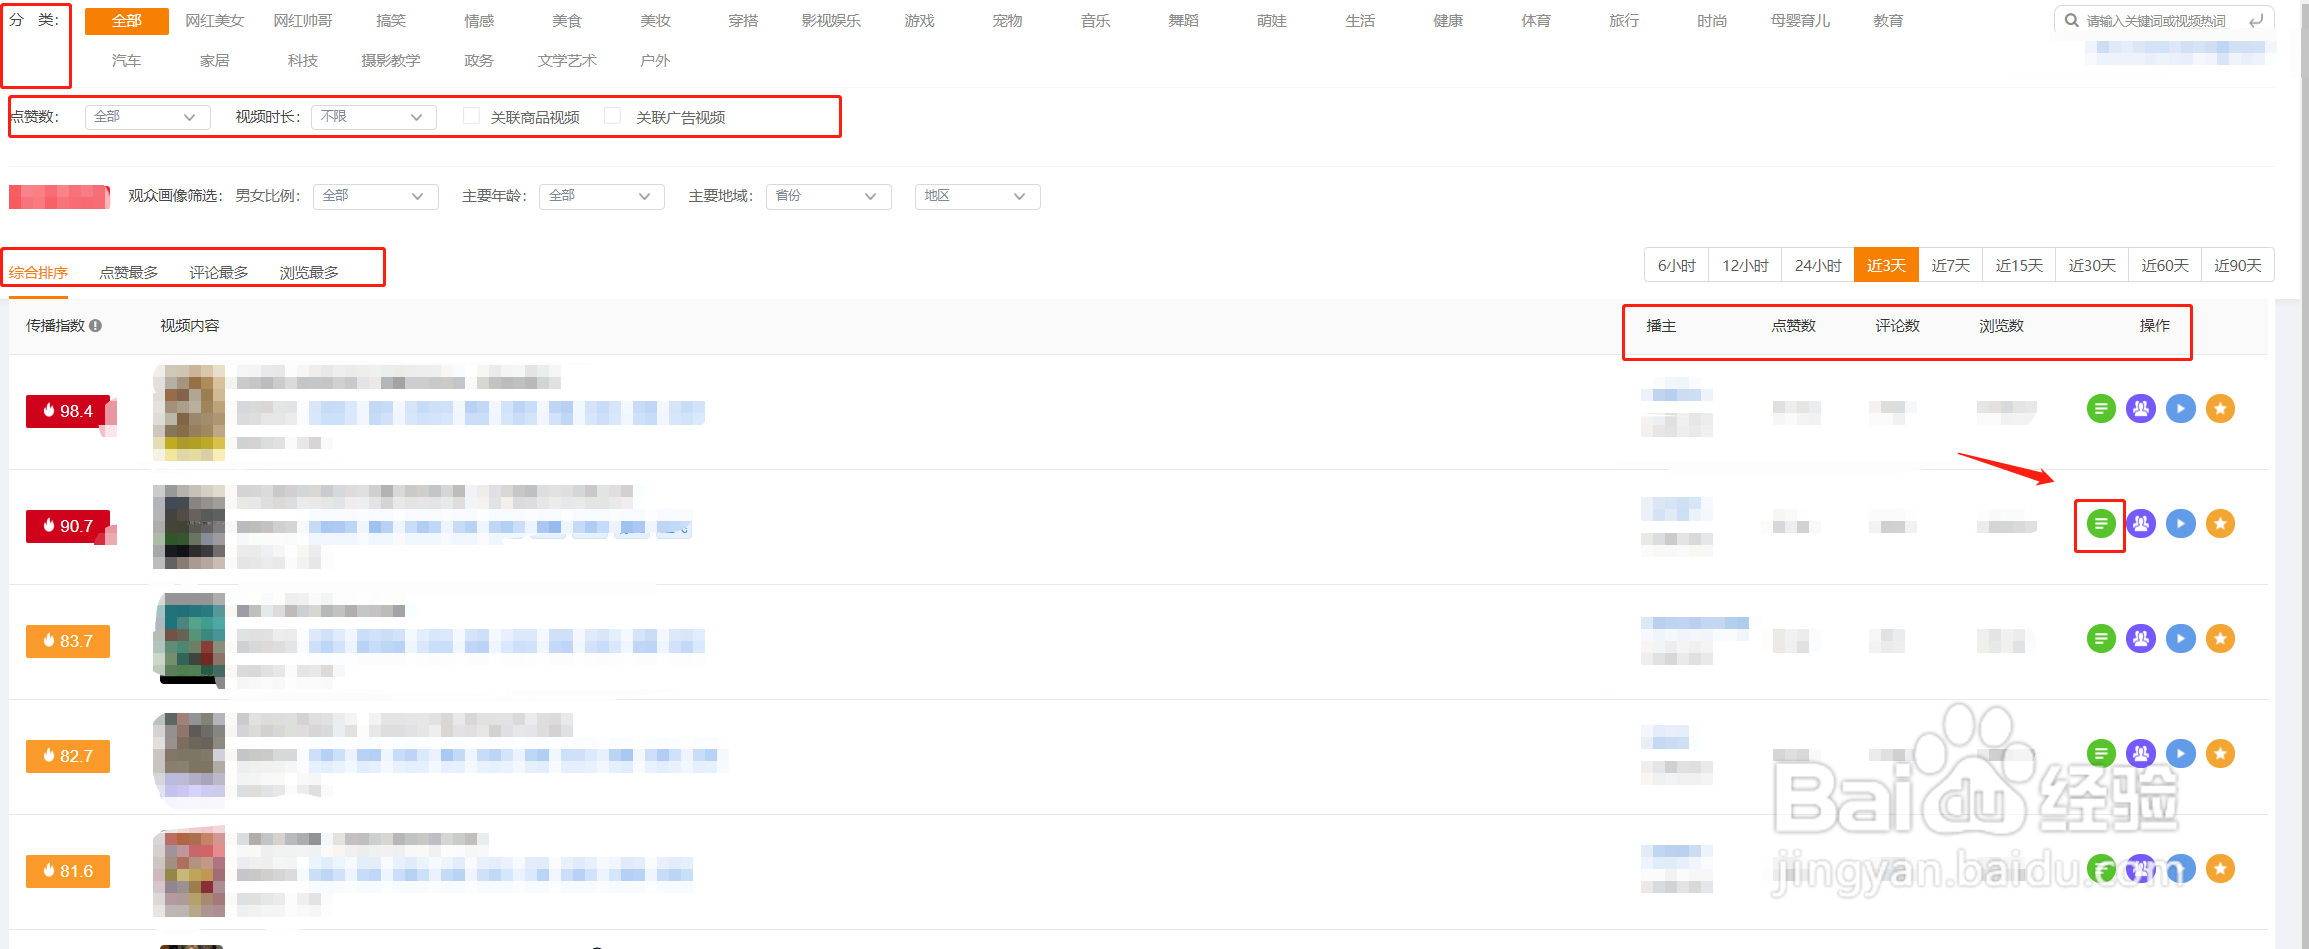Image resolution: width=2309 pixels, height=949 pixels.
Task: Select the 6小时 time range
Action: pos(1677,265)
